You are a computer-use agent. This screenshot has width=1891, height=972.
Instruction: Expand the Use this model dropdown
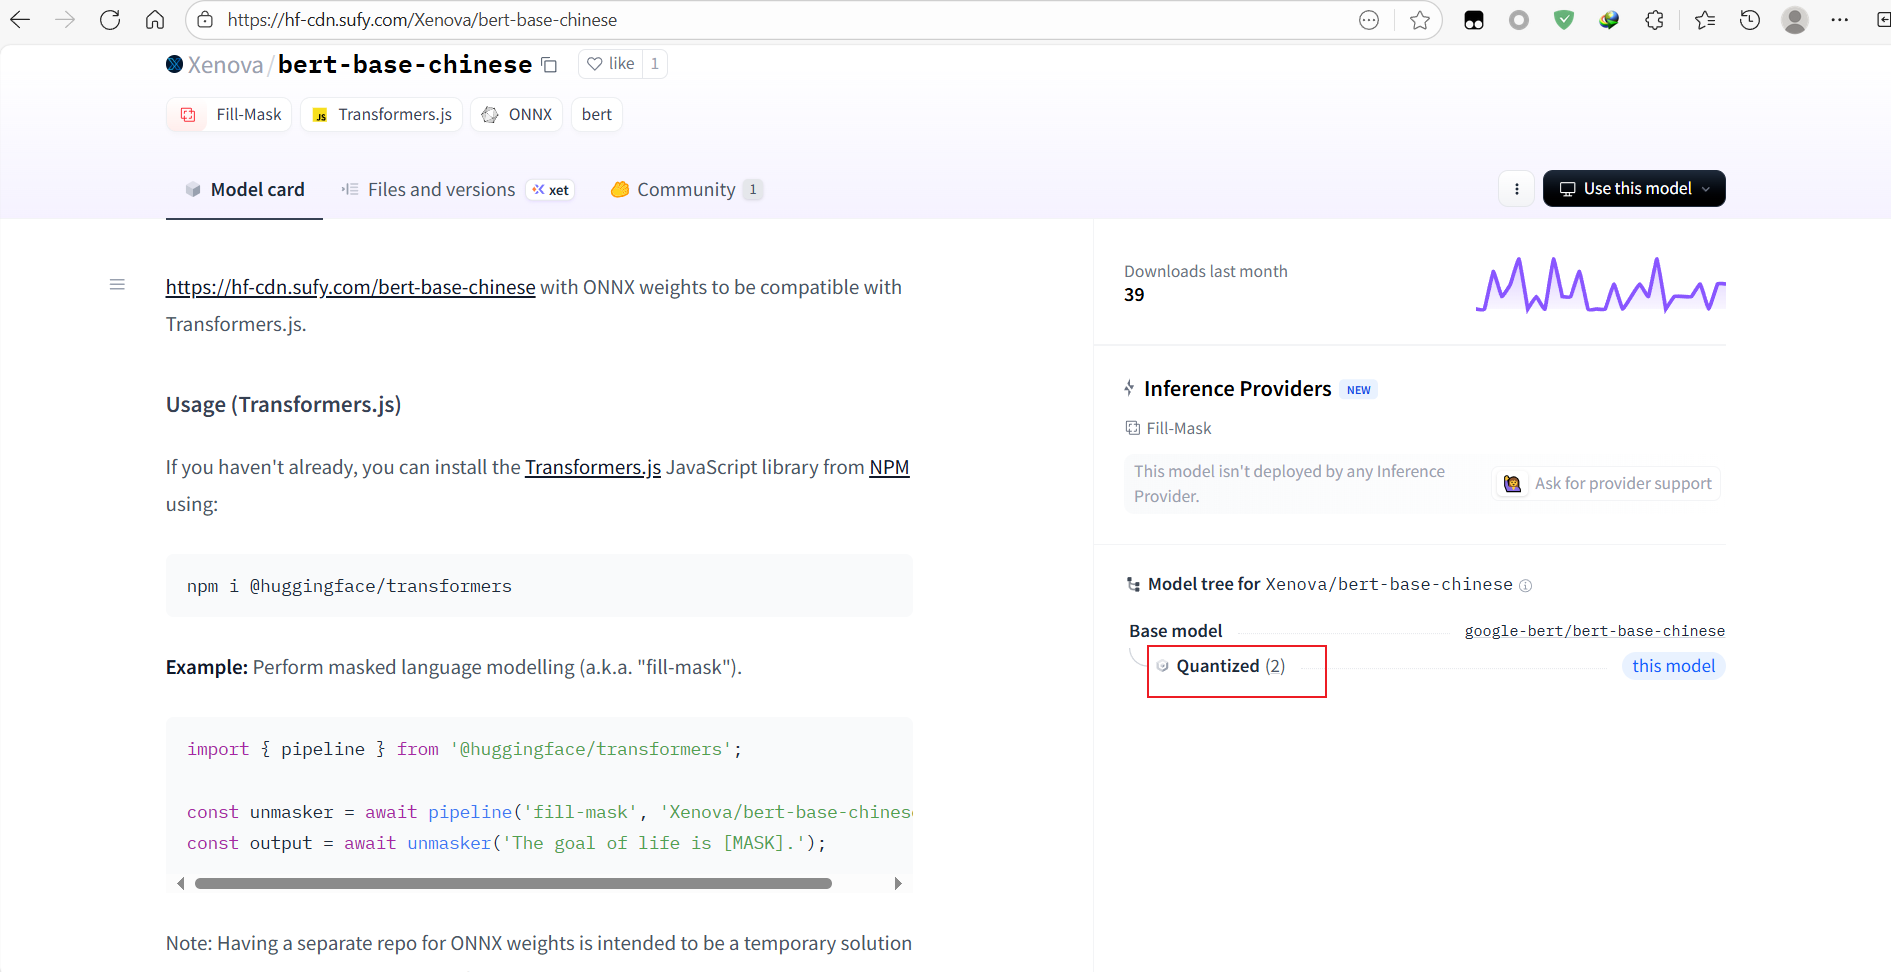coord(1634,189)
